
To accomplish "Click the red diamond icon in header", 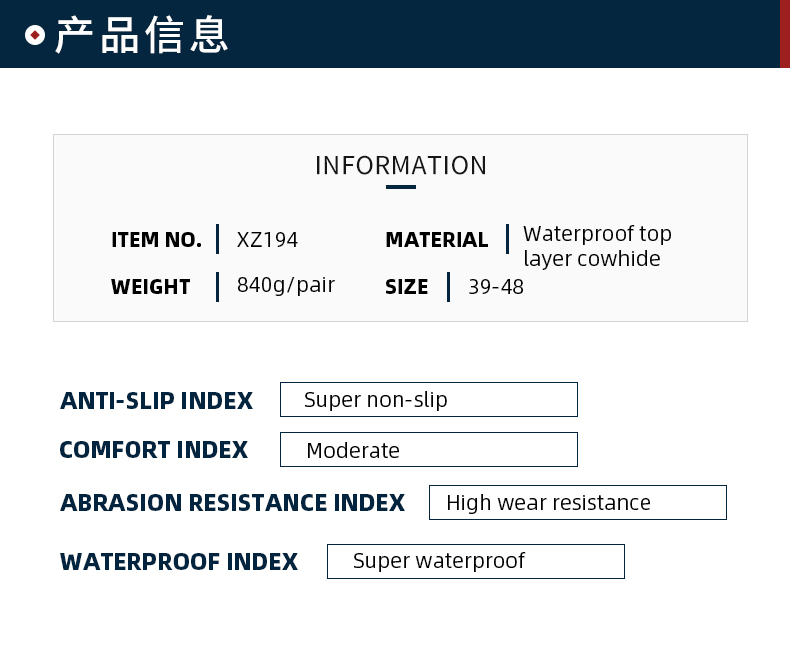I will (35, 36).
